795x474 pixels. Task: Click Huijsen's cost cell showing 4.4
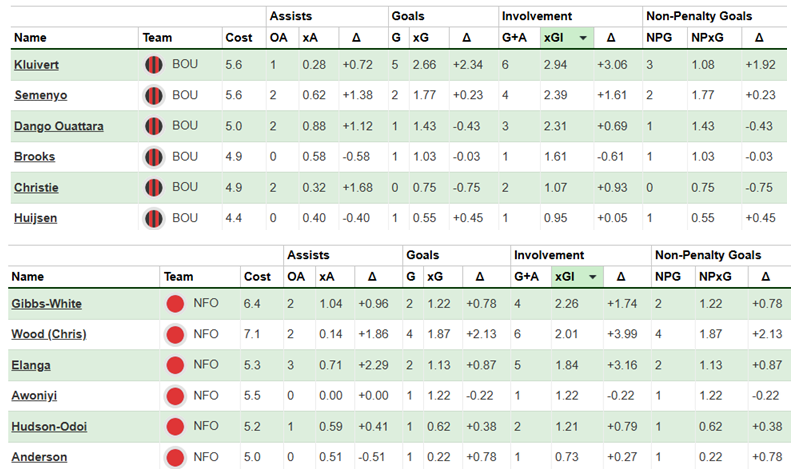235,218
